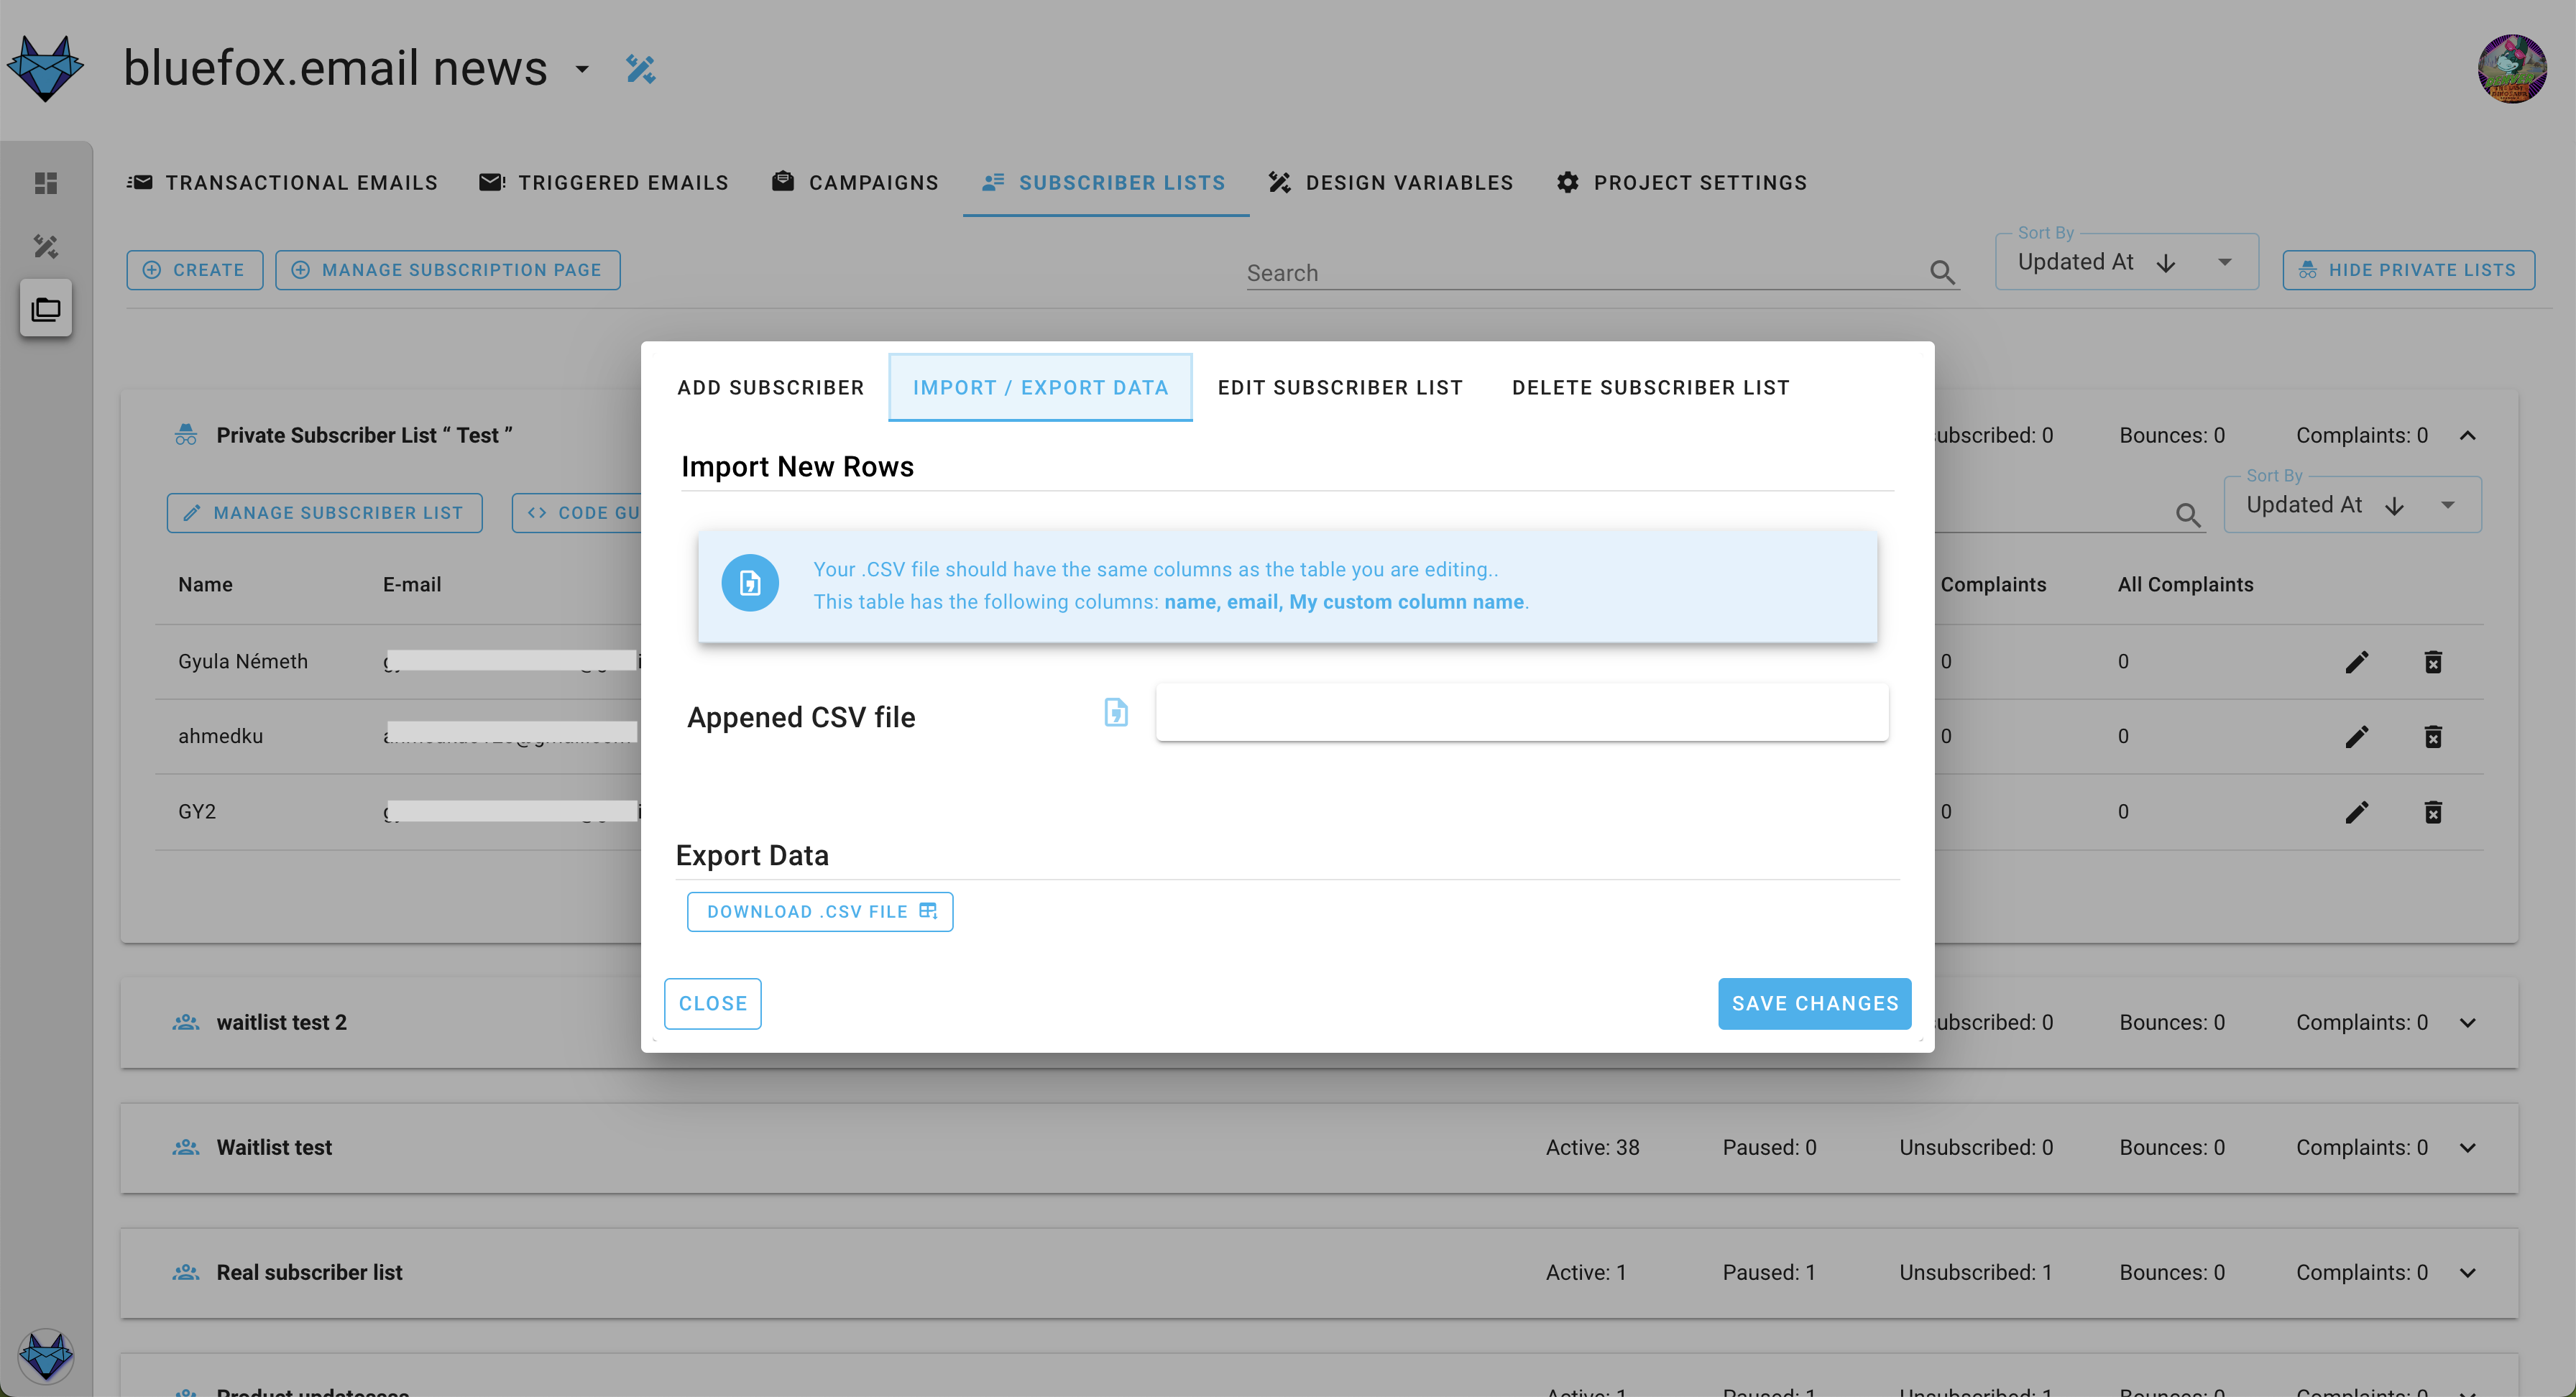Viewport: 2576px width, 1397px height.
Task: Click the delete trash icon for ahmedku
Action: (x=2432, y=737)
